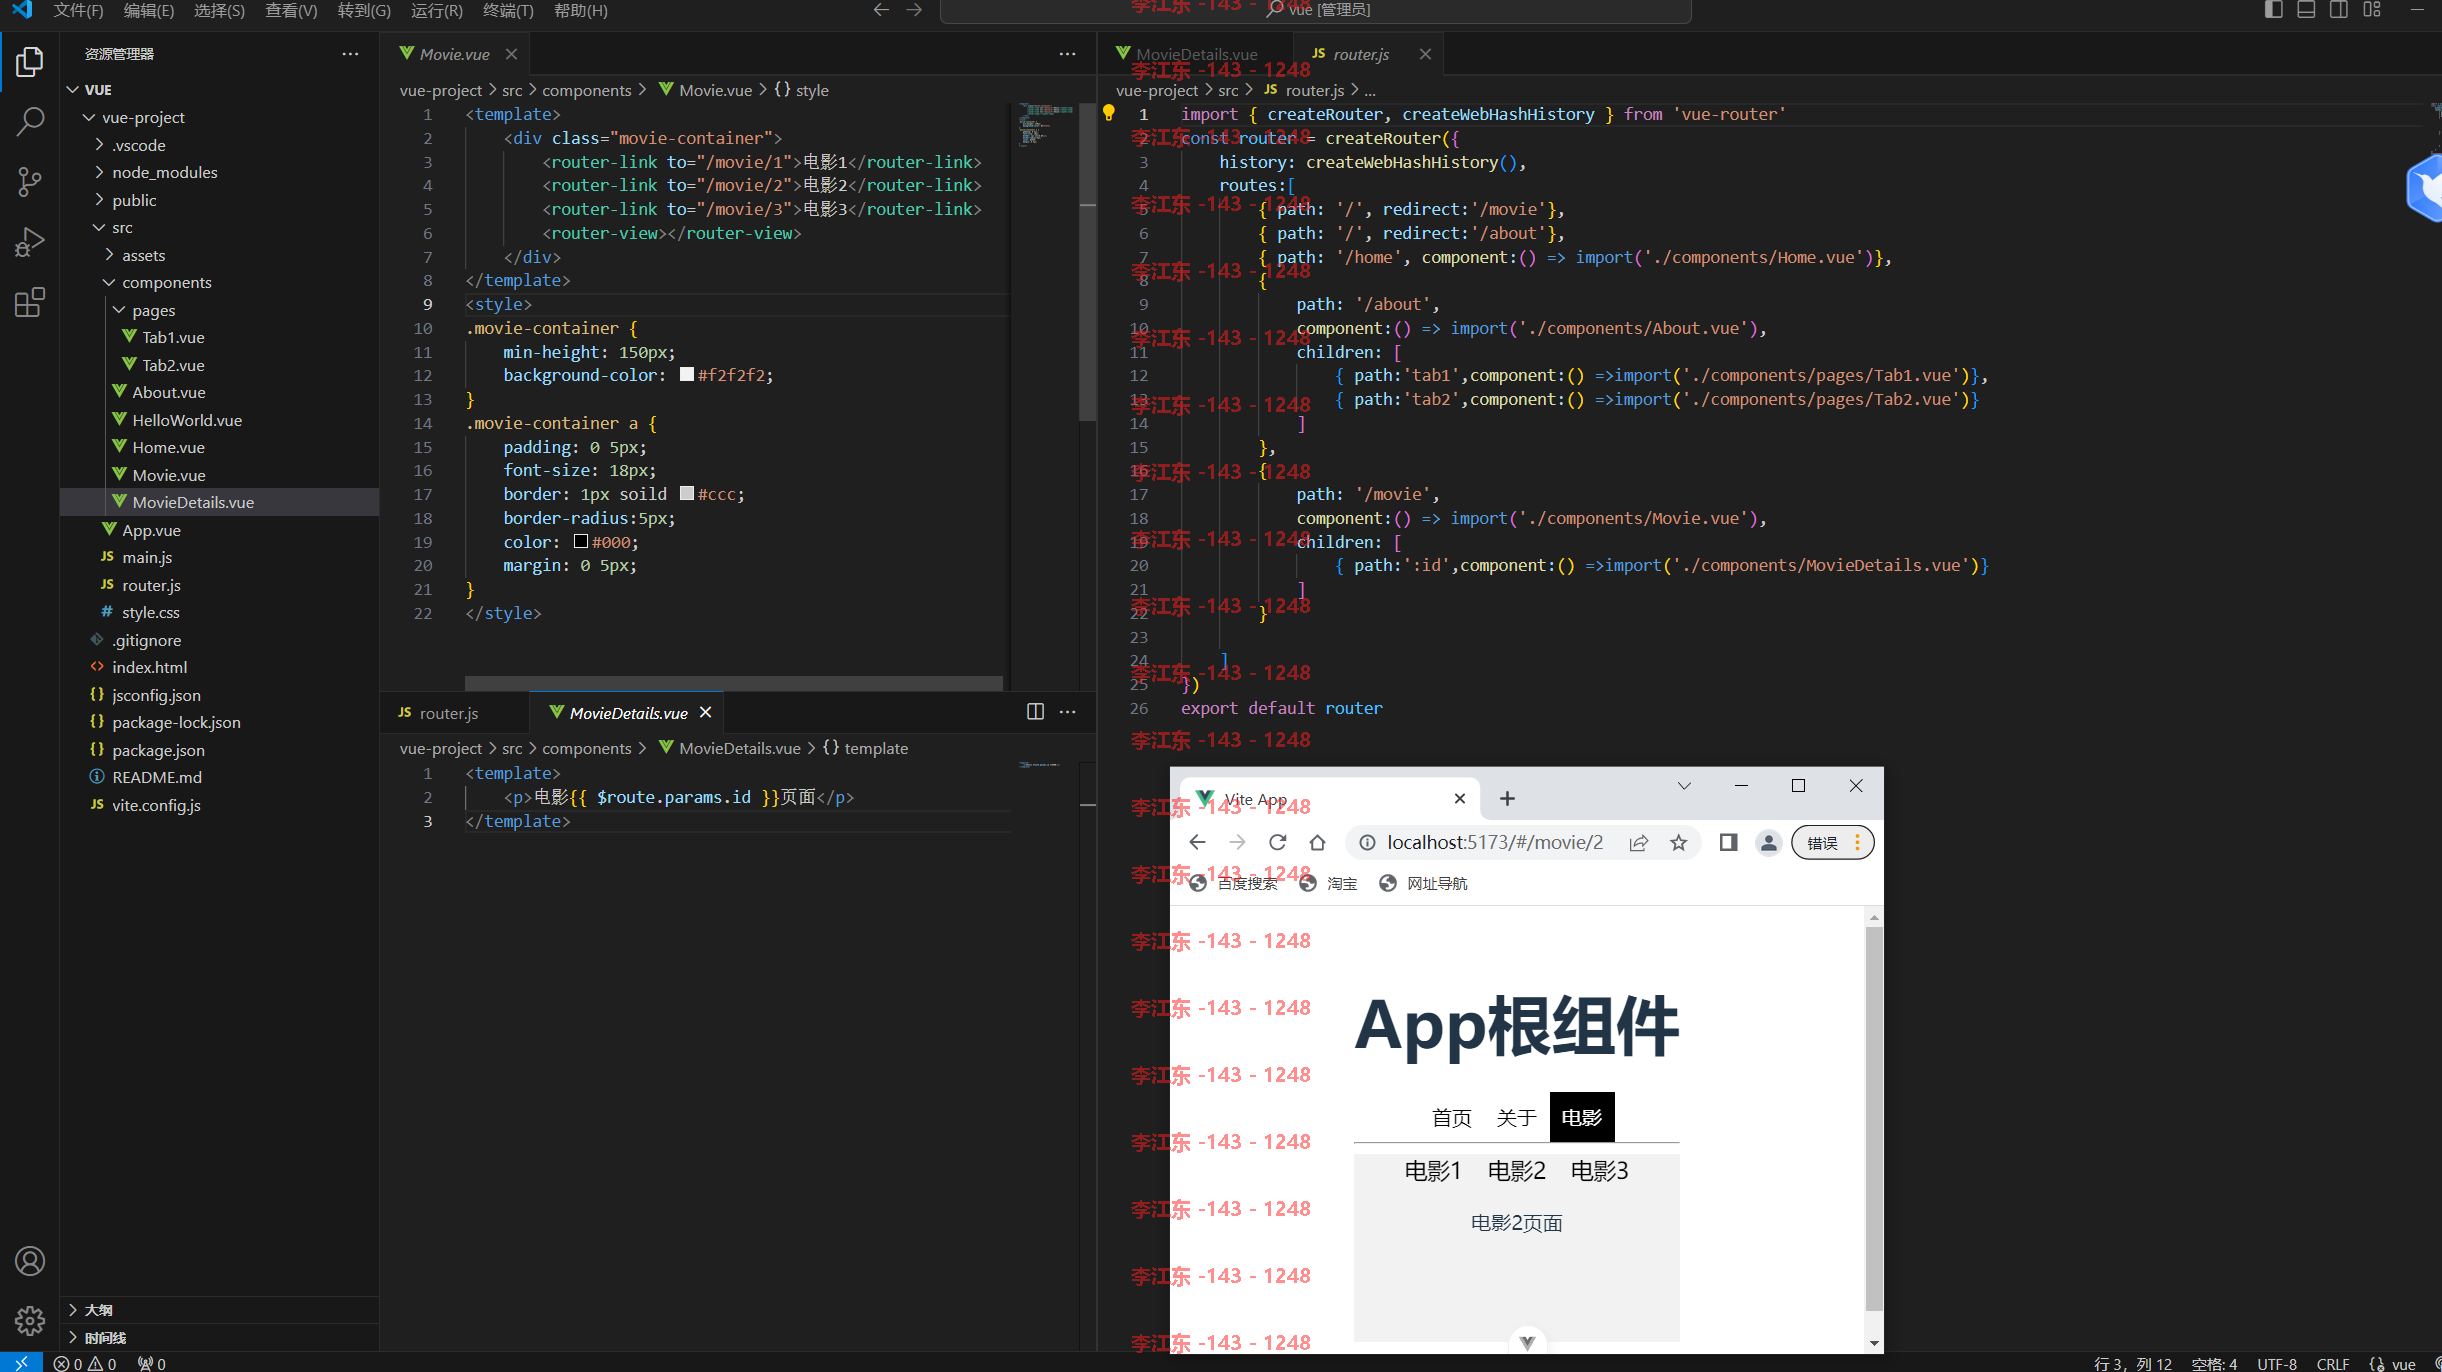Screen dimensions: 2442x1372
Task: Go back in browser history
Action: click(1197, 842)
